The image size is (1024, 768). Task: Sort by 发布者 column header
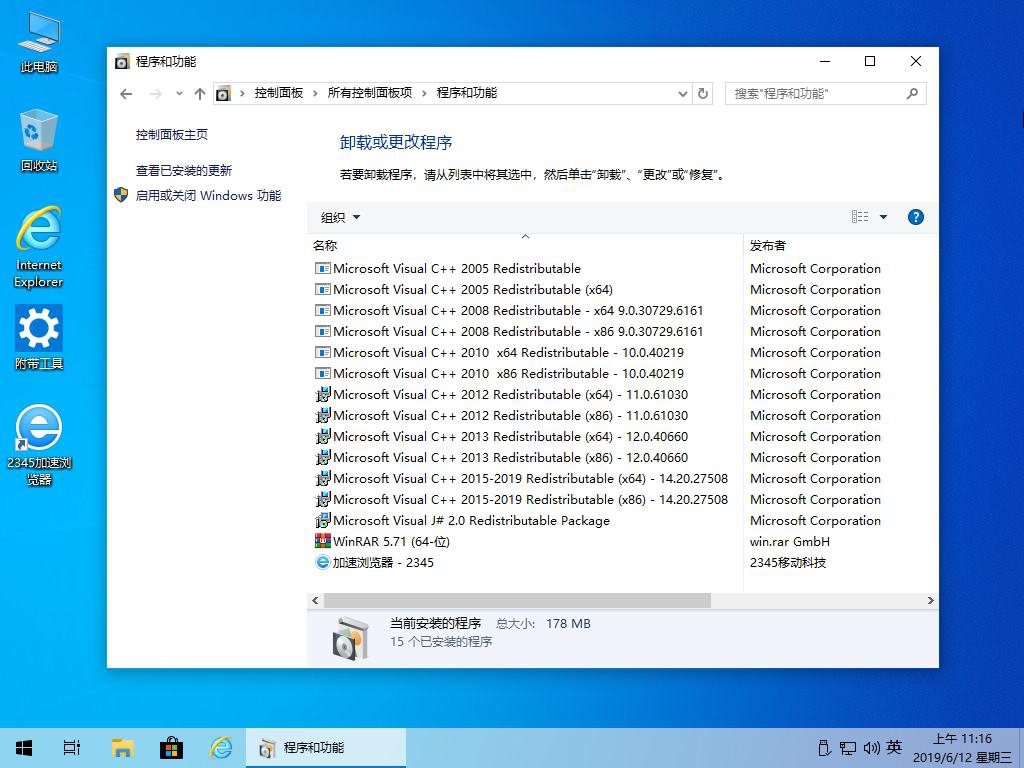pyautogui.click(x=767, y=246)
